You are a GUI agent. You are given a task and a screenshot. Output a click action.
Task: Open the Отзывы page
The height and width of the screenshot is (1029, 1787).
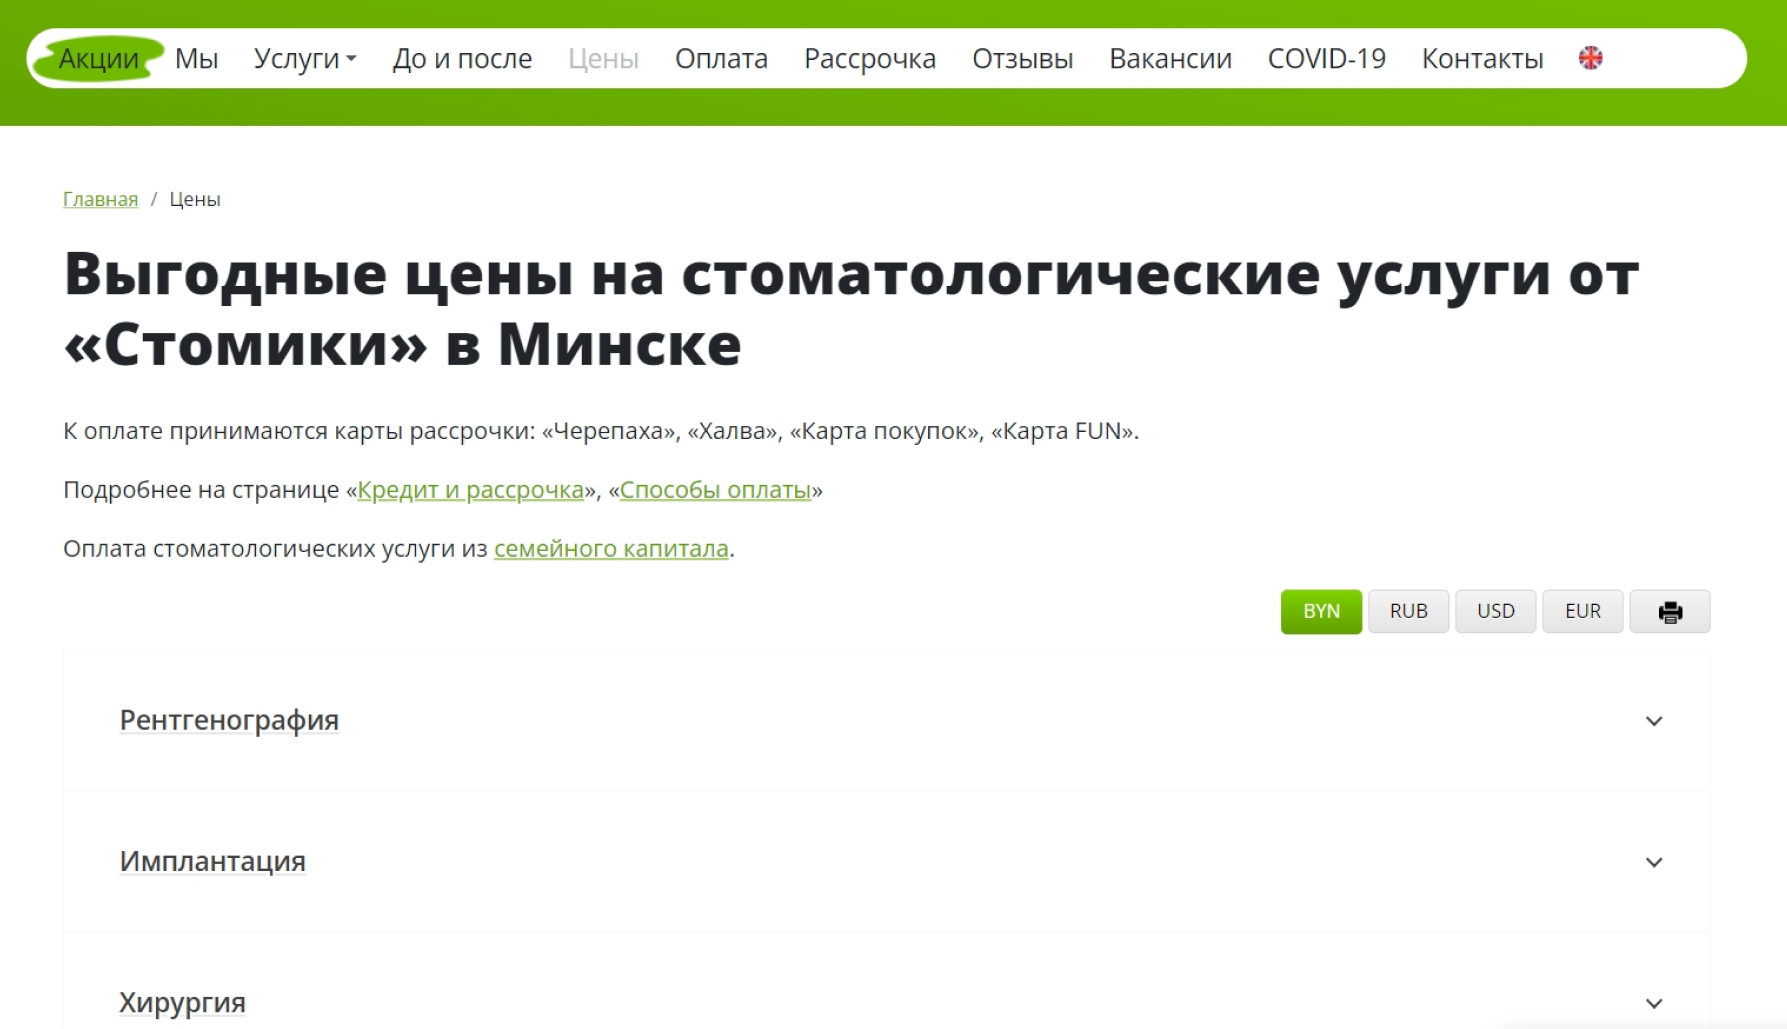[1022, 59]
